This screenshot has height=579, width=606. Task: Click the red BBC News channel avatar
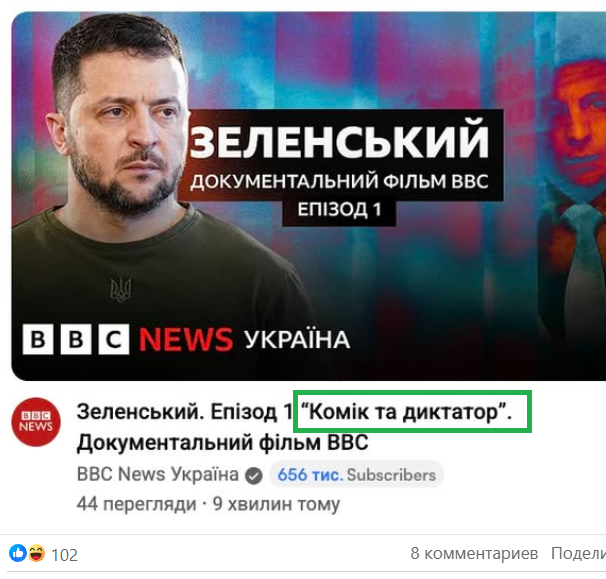pos(36,422)
